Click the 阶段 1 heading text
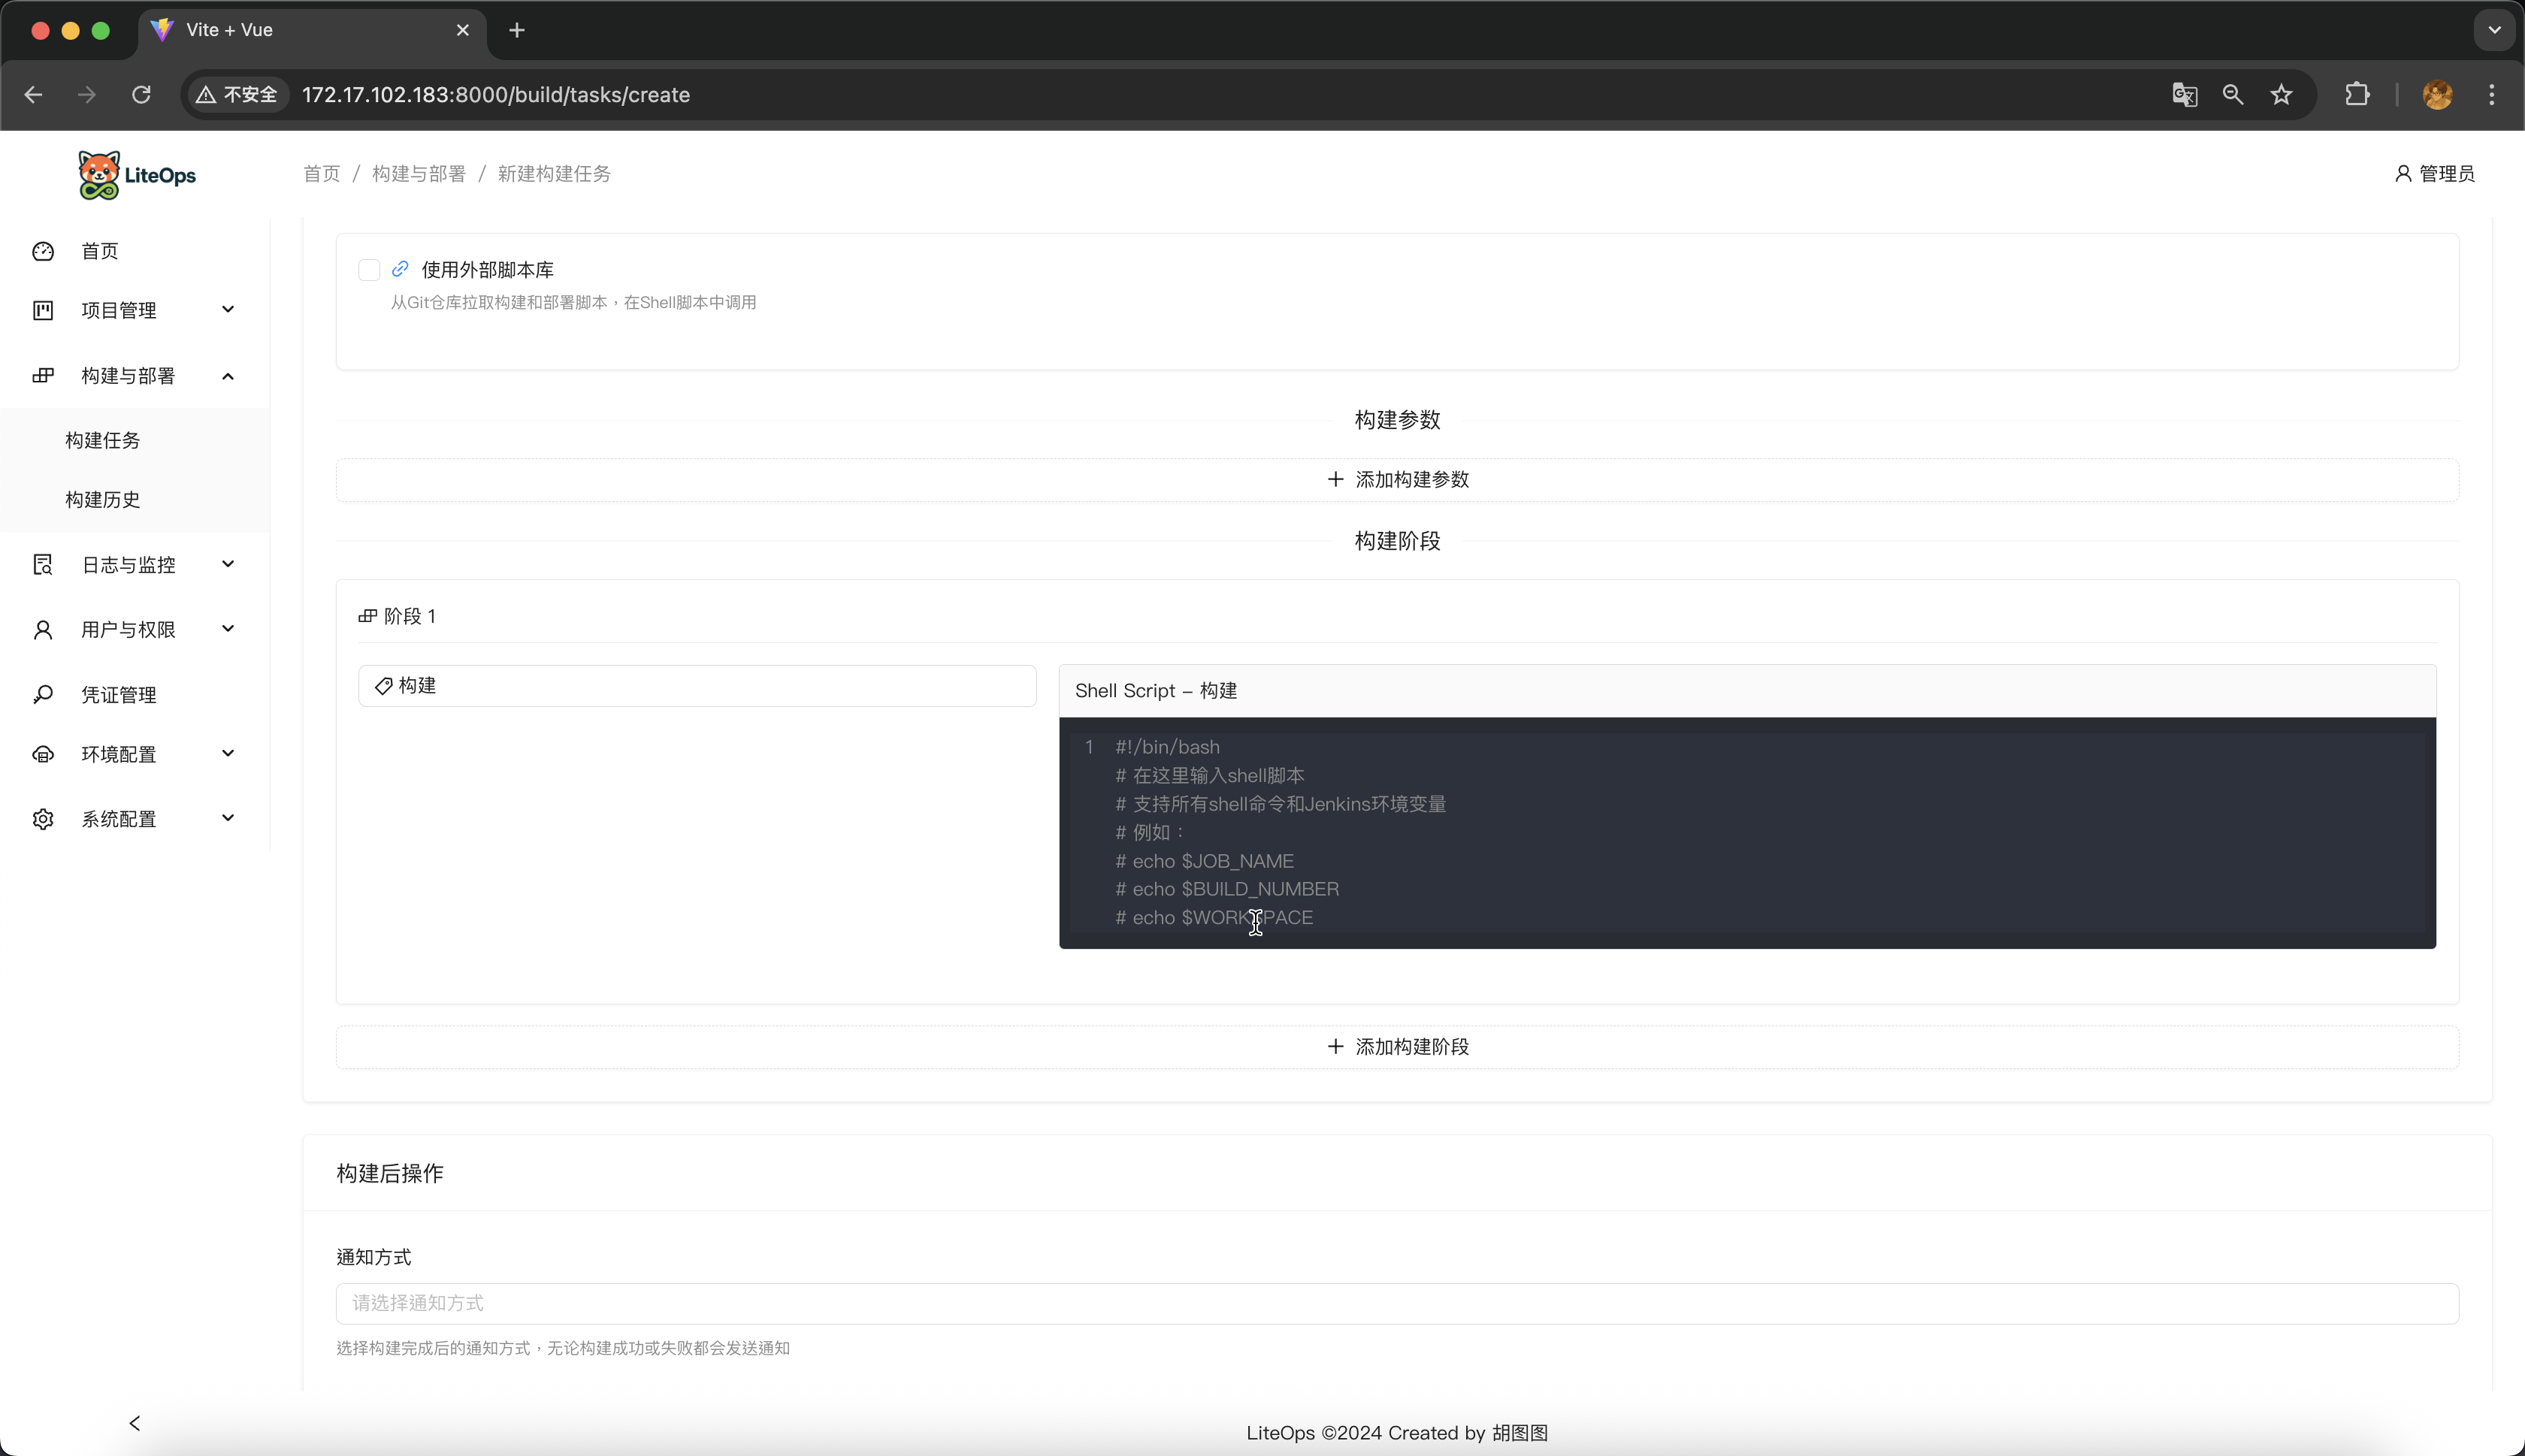The width and height of the screenshot is (2525, 1456). (x=410, y=616)
